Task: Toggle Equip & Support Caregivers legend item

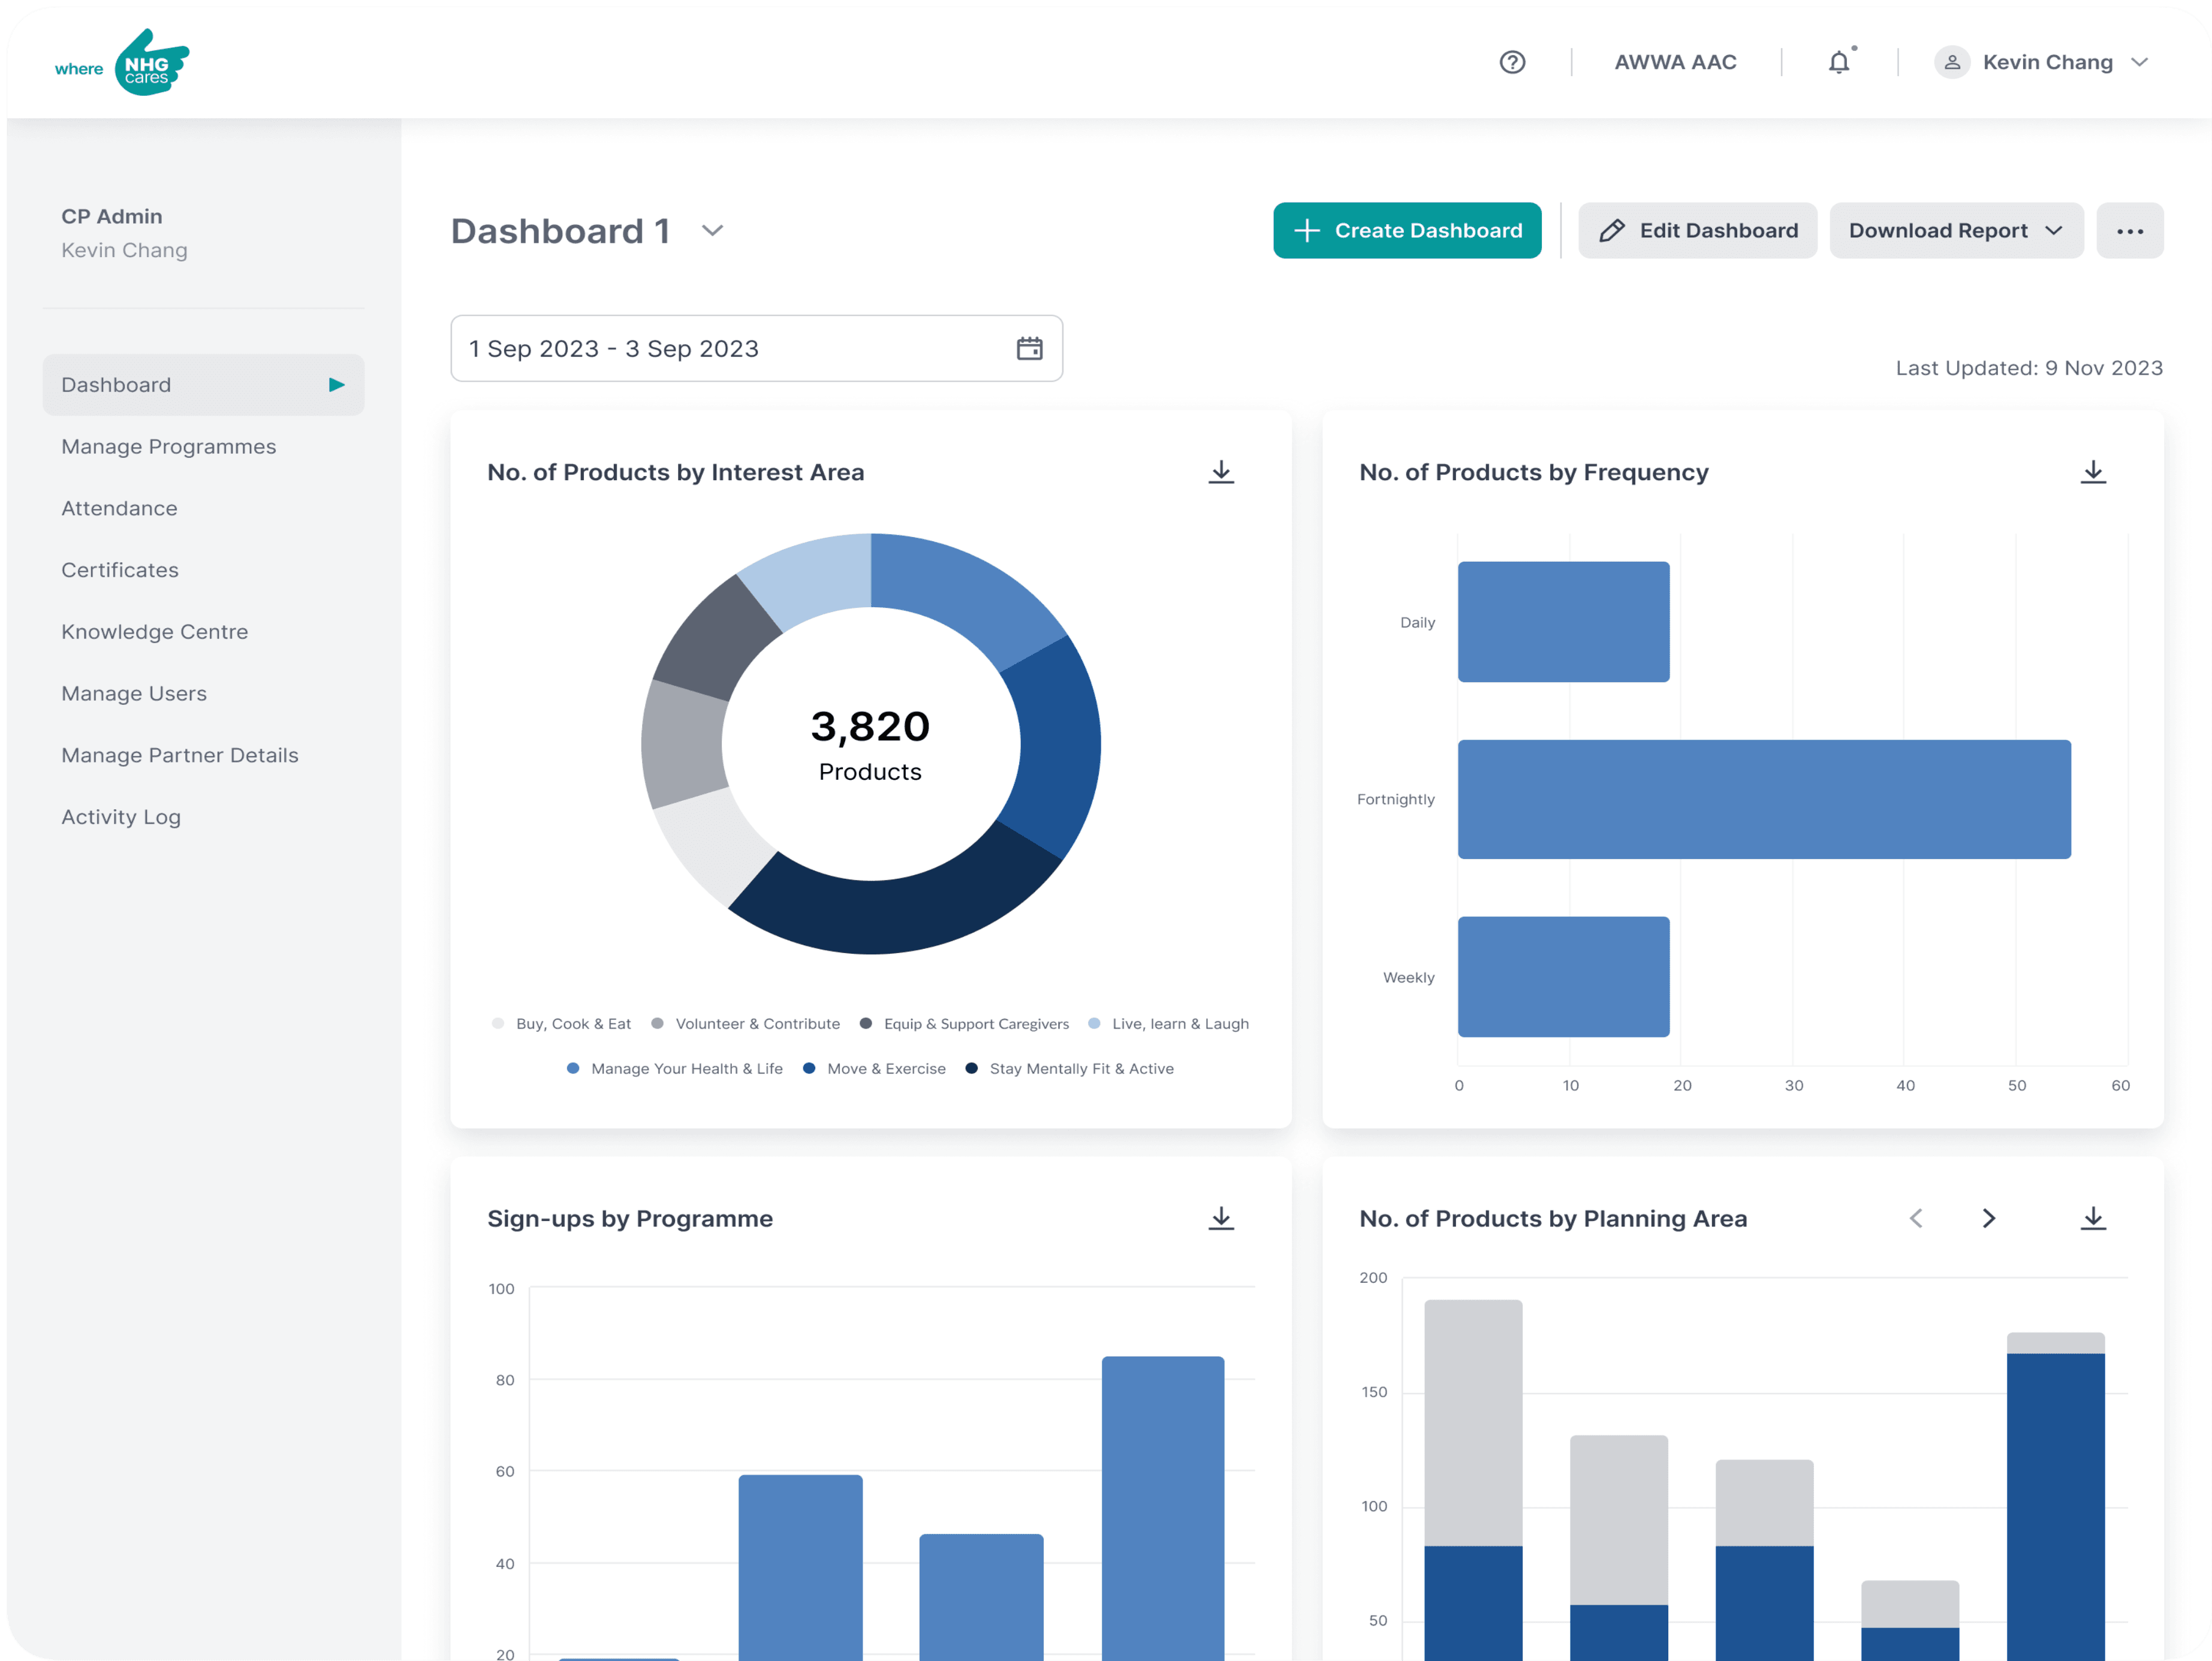Action: (x=965, y=1024)
